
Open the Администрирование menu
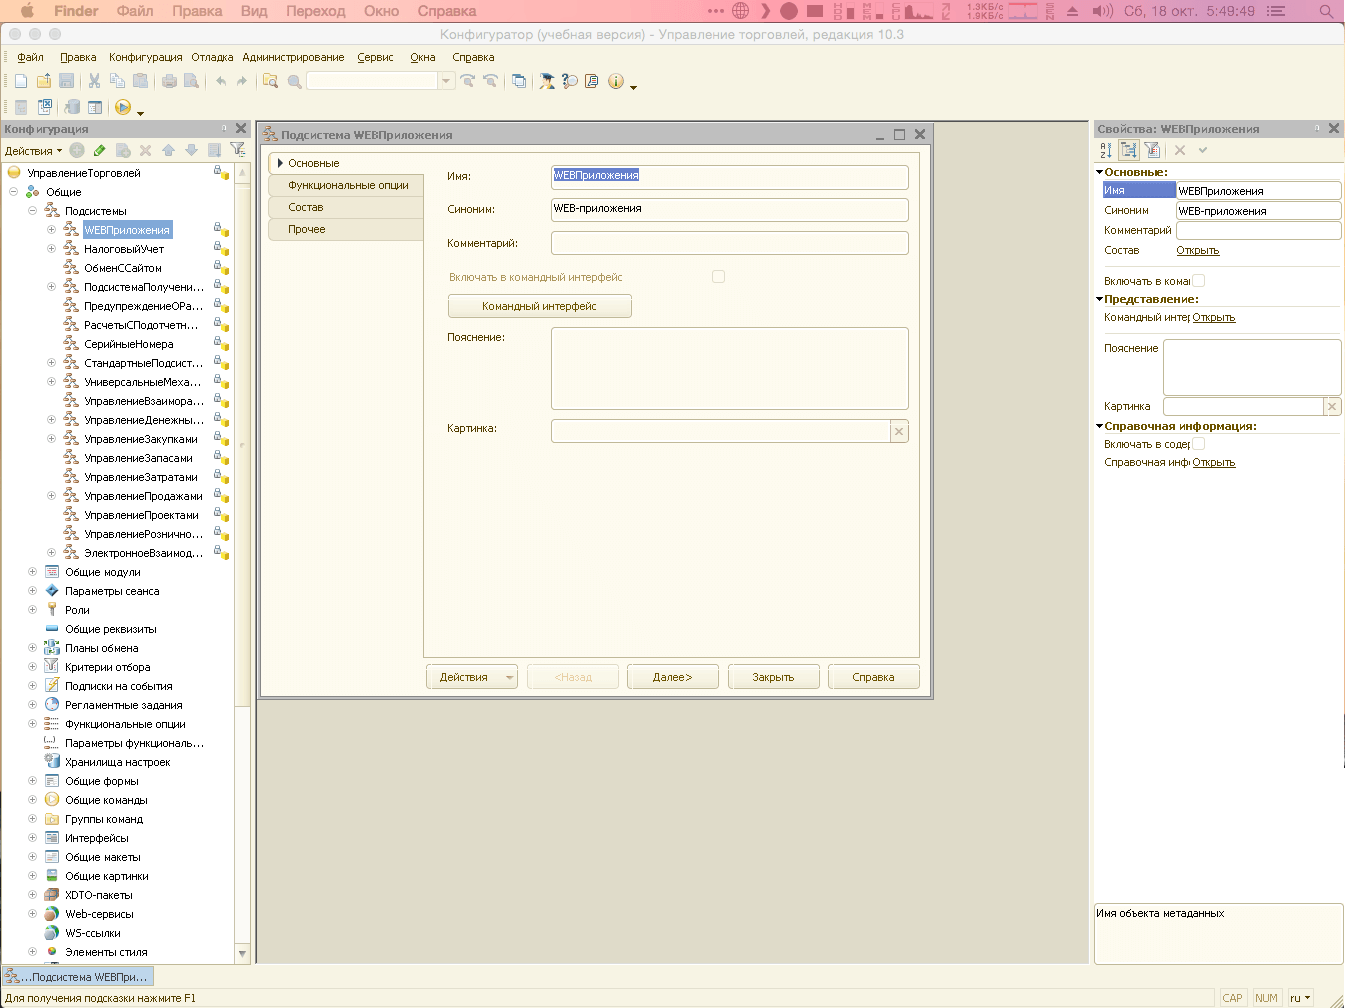tap(293, 57)
